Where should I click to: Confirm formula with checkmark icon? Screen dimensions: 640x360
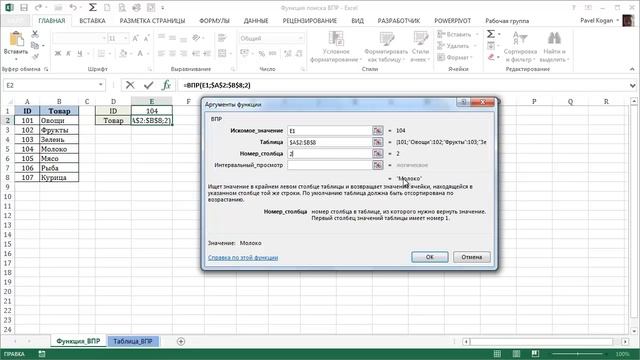[x=149, y=85]
